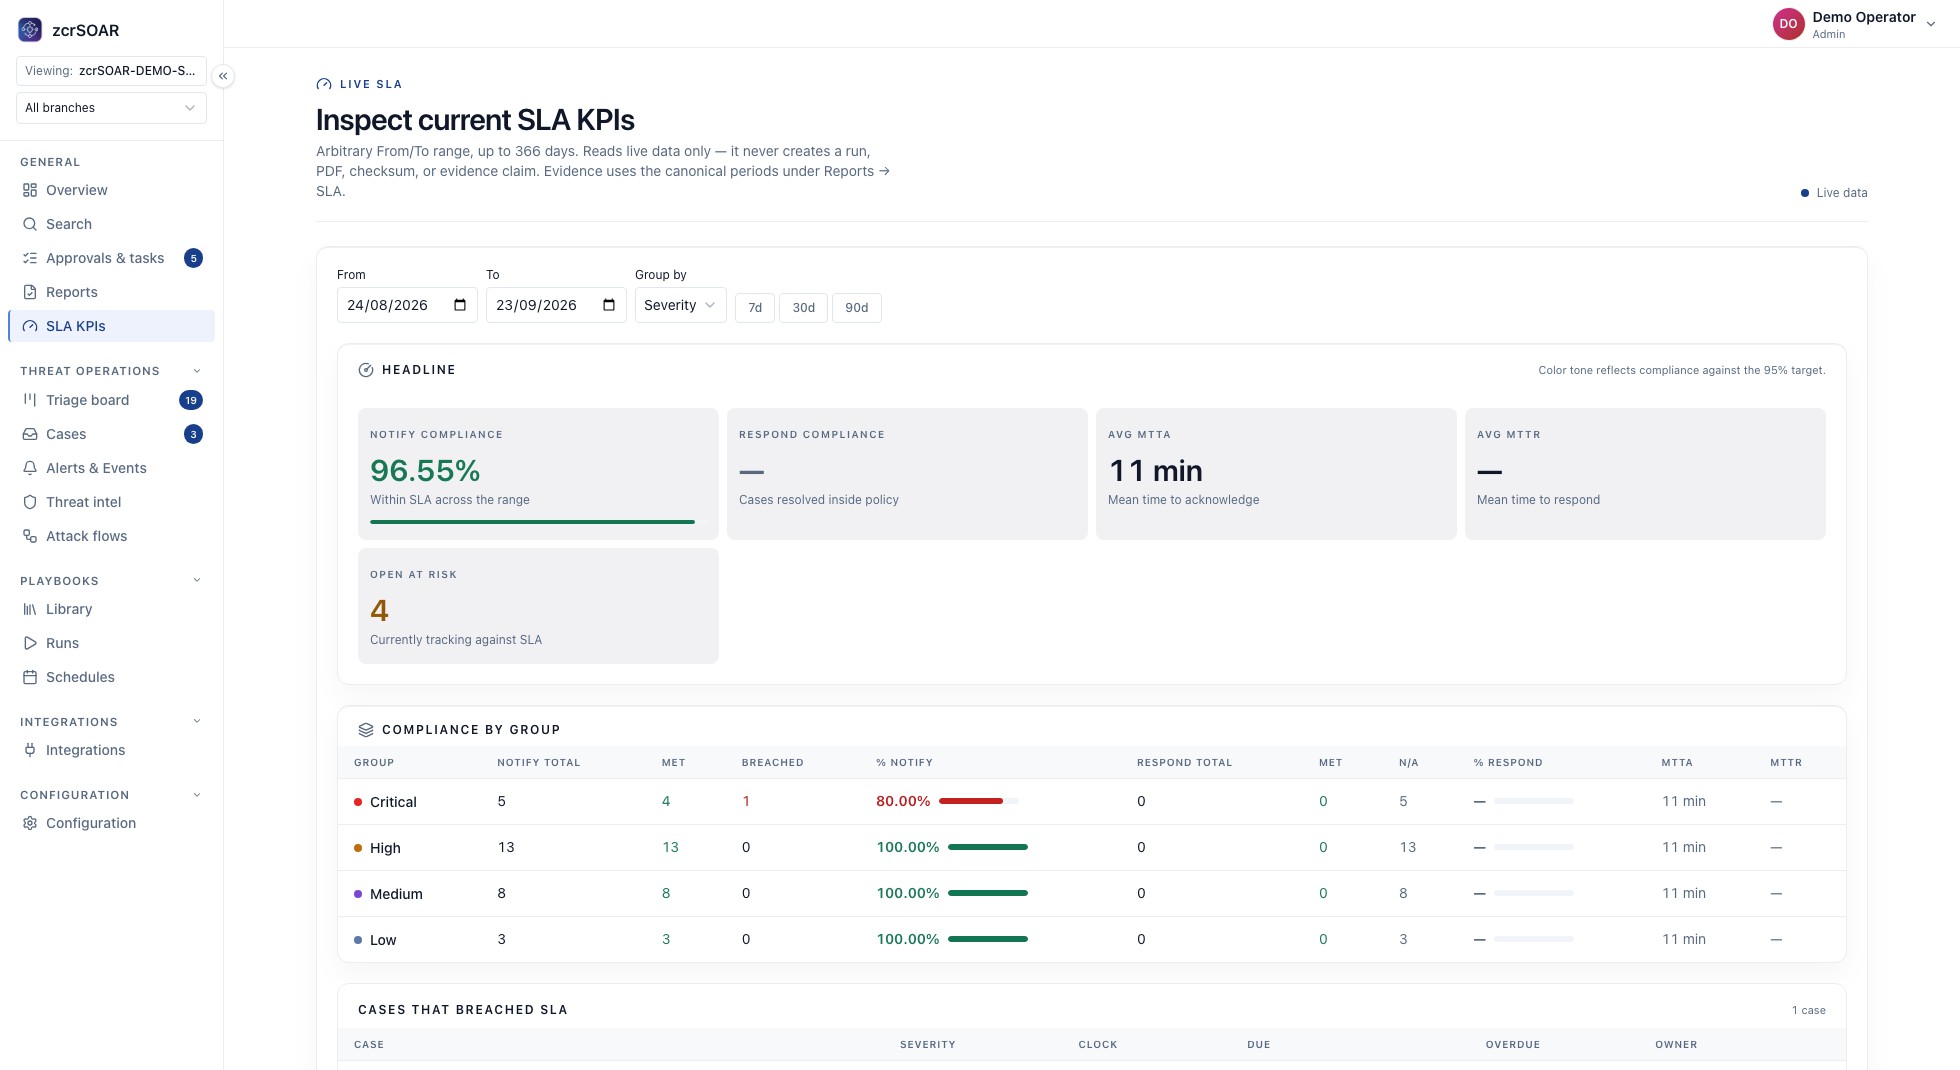Click the Approvals & tasks checklist icon
The height and width of the screenshot is (1070, 1960).
pos(30,258)
